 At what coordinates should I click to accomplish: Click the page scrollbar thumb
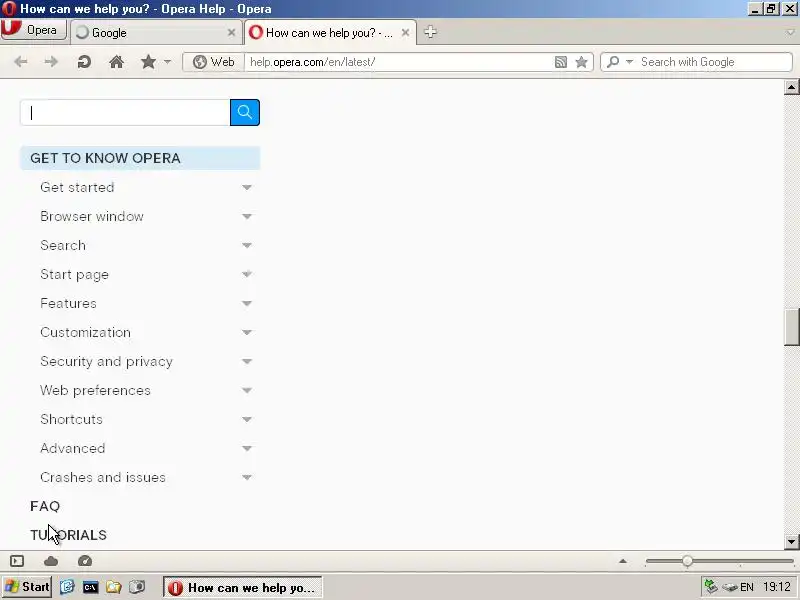coord(791,327)
